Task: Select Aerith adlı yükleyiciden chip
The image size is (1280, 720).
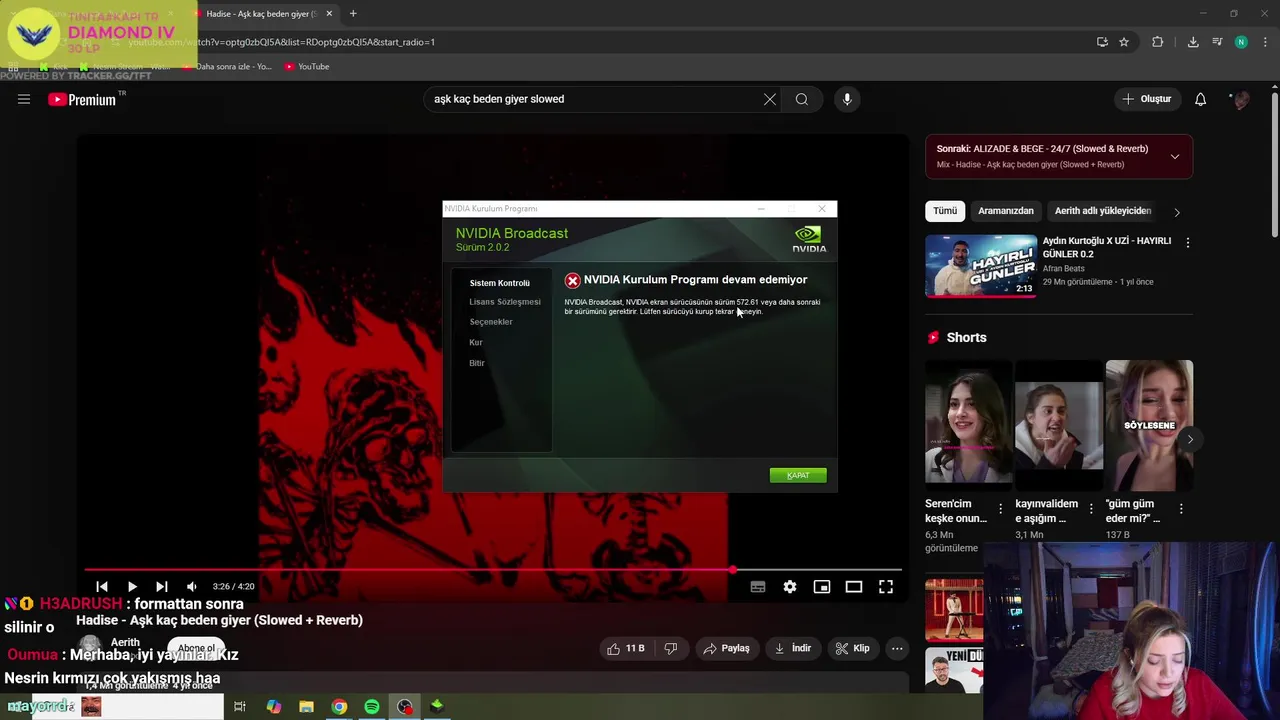Action: (x=1103, y=211)
